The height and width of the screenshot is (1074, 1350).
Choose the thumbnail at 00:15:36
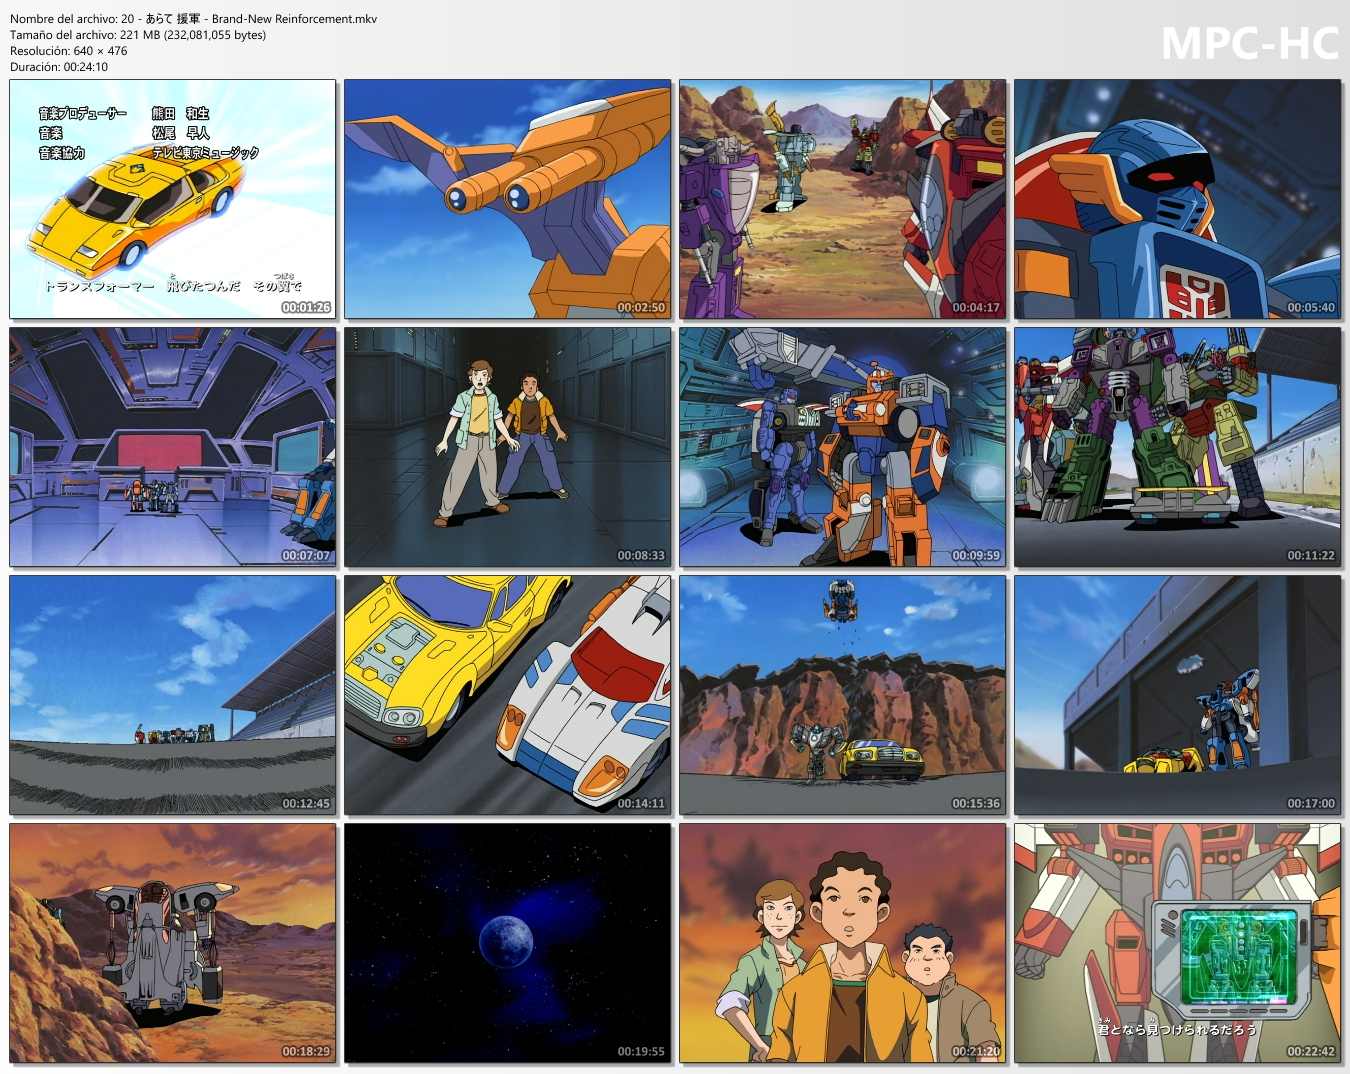pyautogui.click(x=842, y=695)
